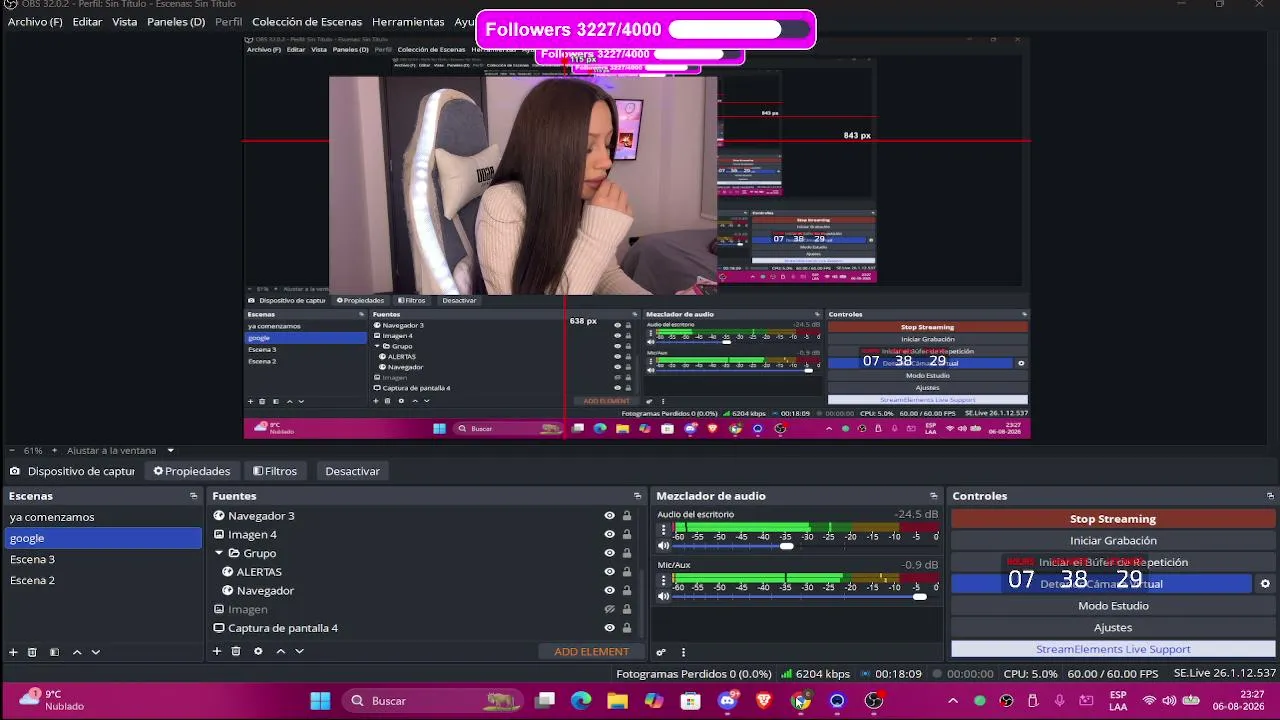Open the Vista menu

pos(125,22)
